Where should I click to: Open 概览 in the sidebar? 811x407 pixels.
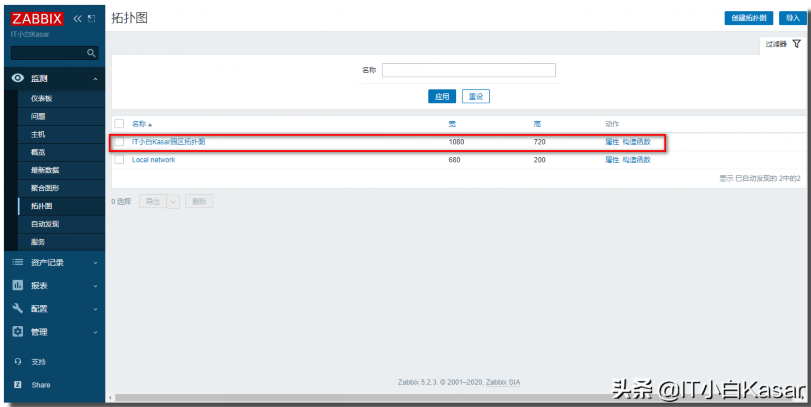(x=61, y=153)
